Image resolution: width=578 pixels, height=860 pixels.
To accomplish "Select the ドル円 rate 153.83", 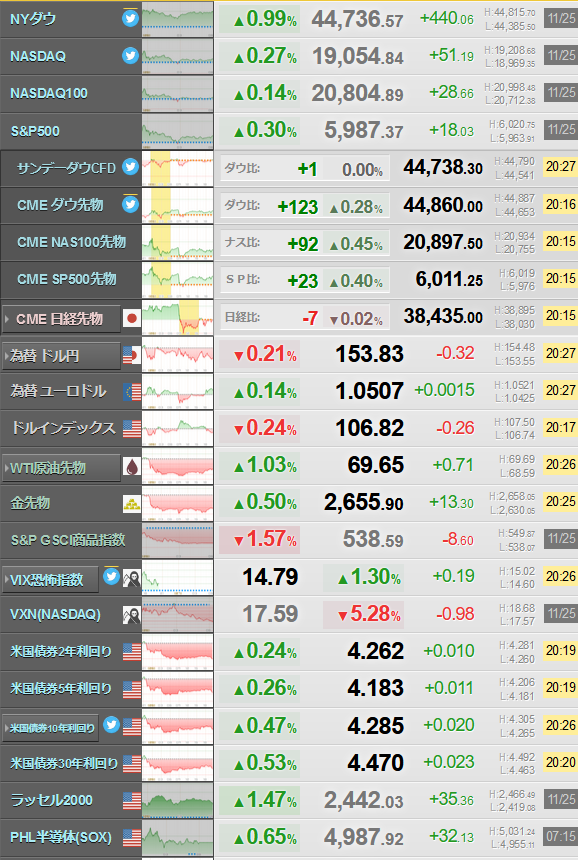I will (x=370, y=354).
